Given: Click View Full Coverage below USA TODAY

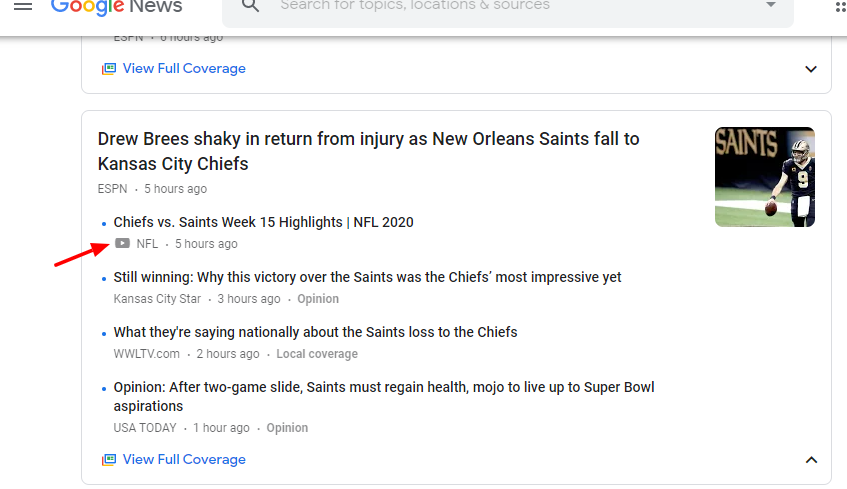Looking at the screenshot, I should point(184,459).
